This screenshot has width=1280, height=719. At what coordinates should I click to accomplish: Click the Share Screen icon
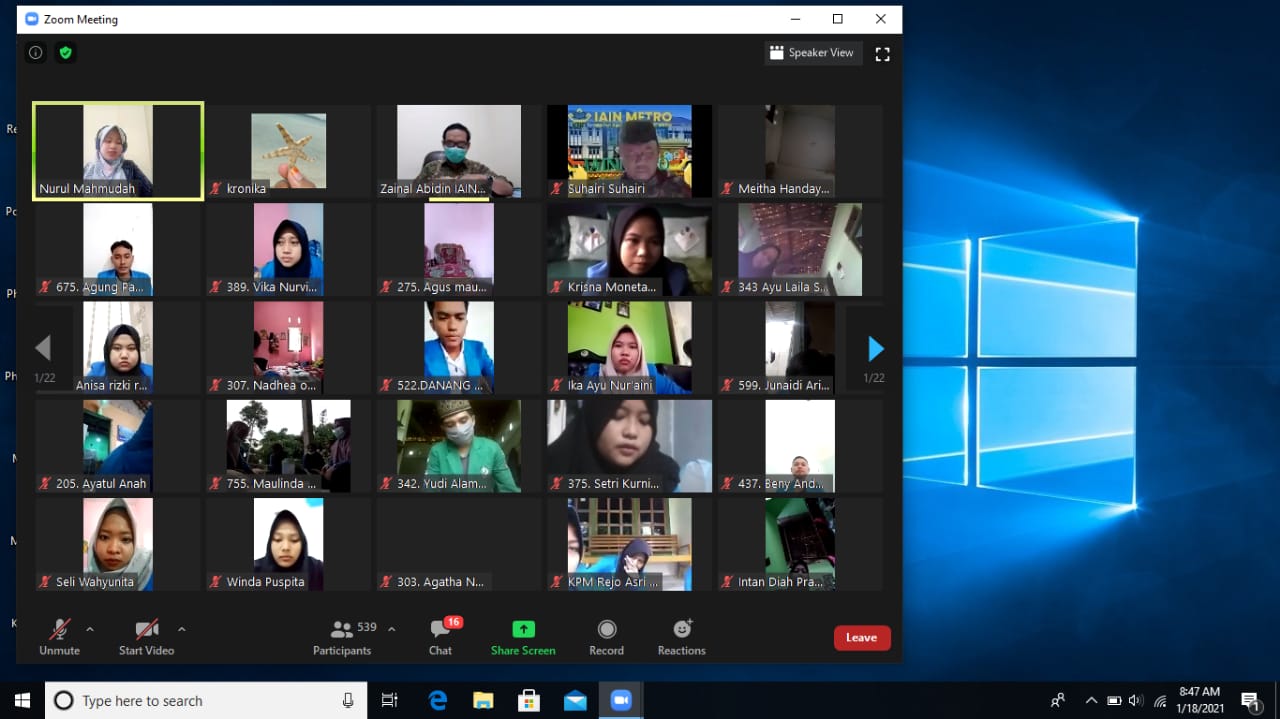click(x=523, y=637)
